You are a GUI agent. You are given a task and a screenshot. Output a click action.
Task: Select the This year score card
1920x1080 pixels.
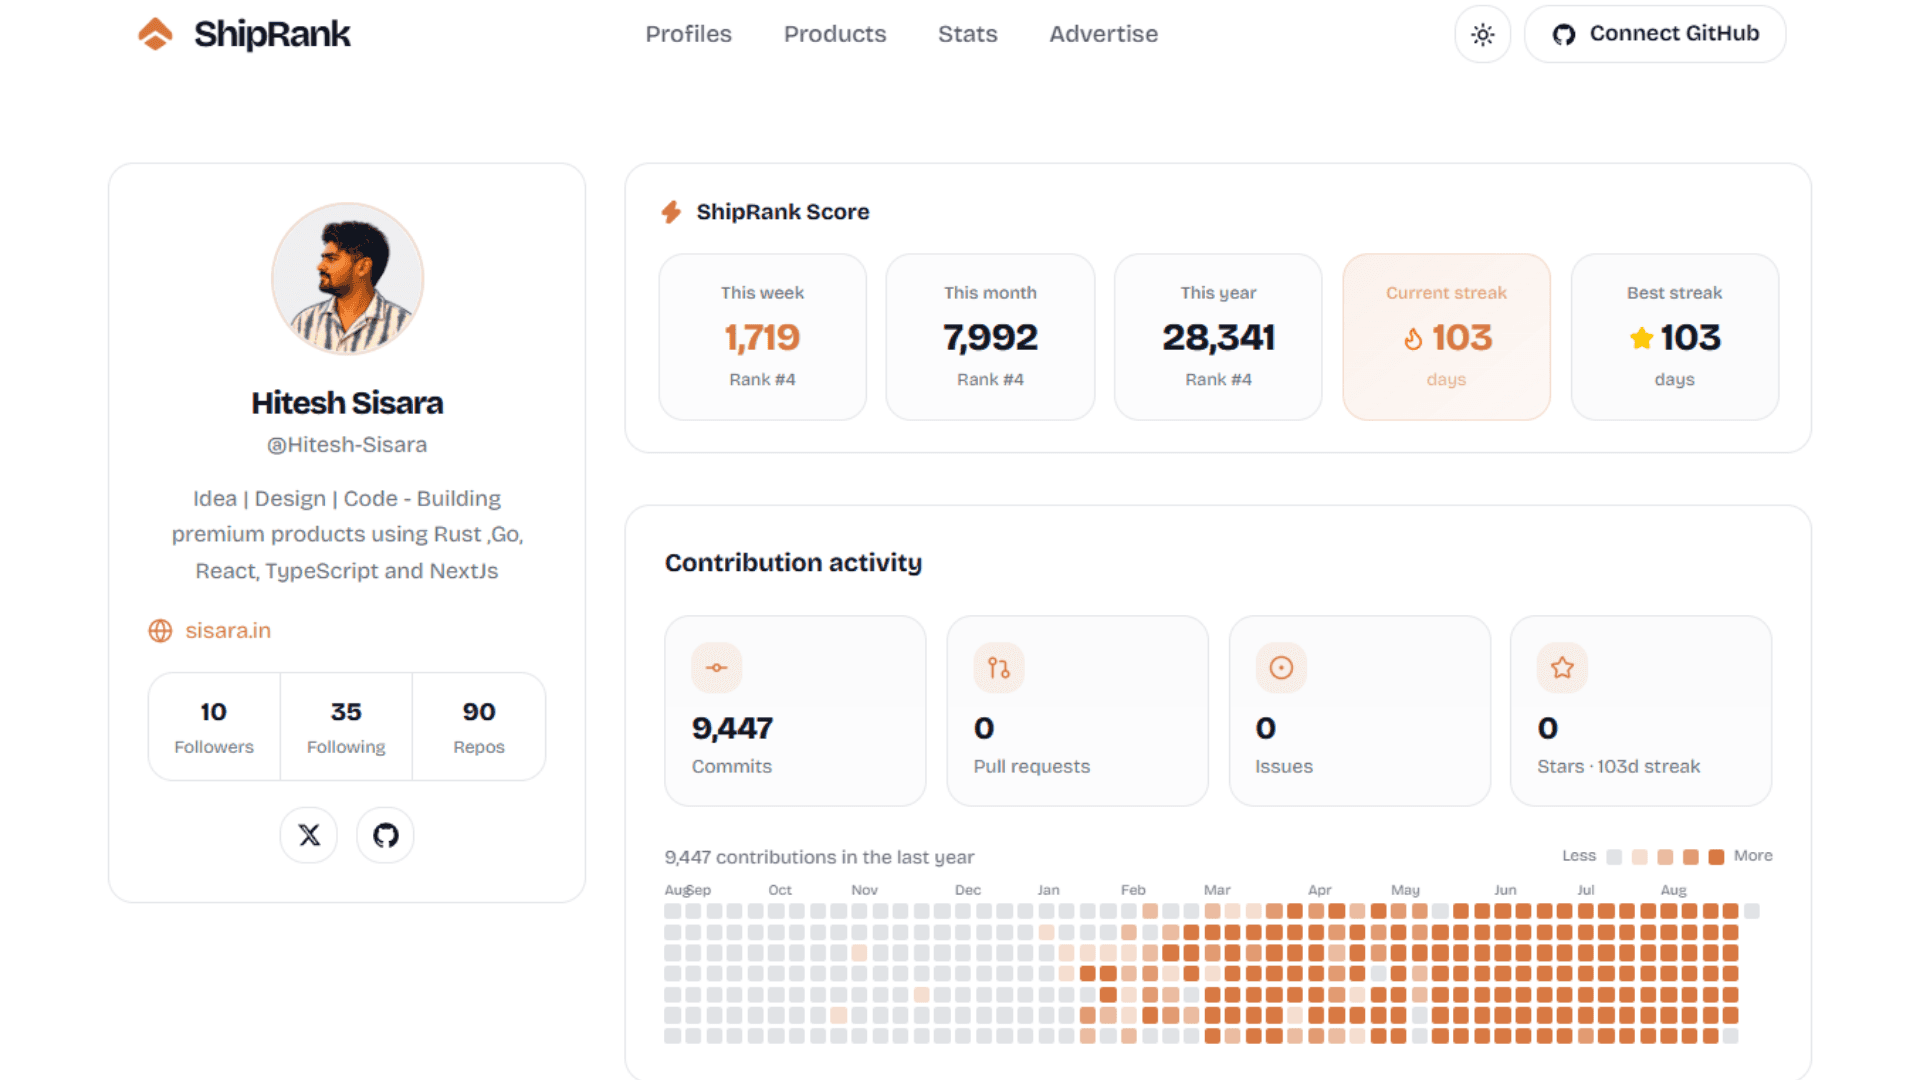tap(1218, 337)
